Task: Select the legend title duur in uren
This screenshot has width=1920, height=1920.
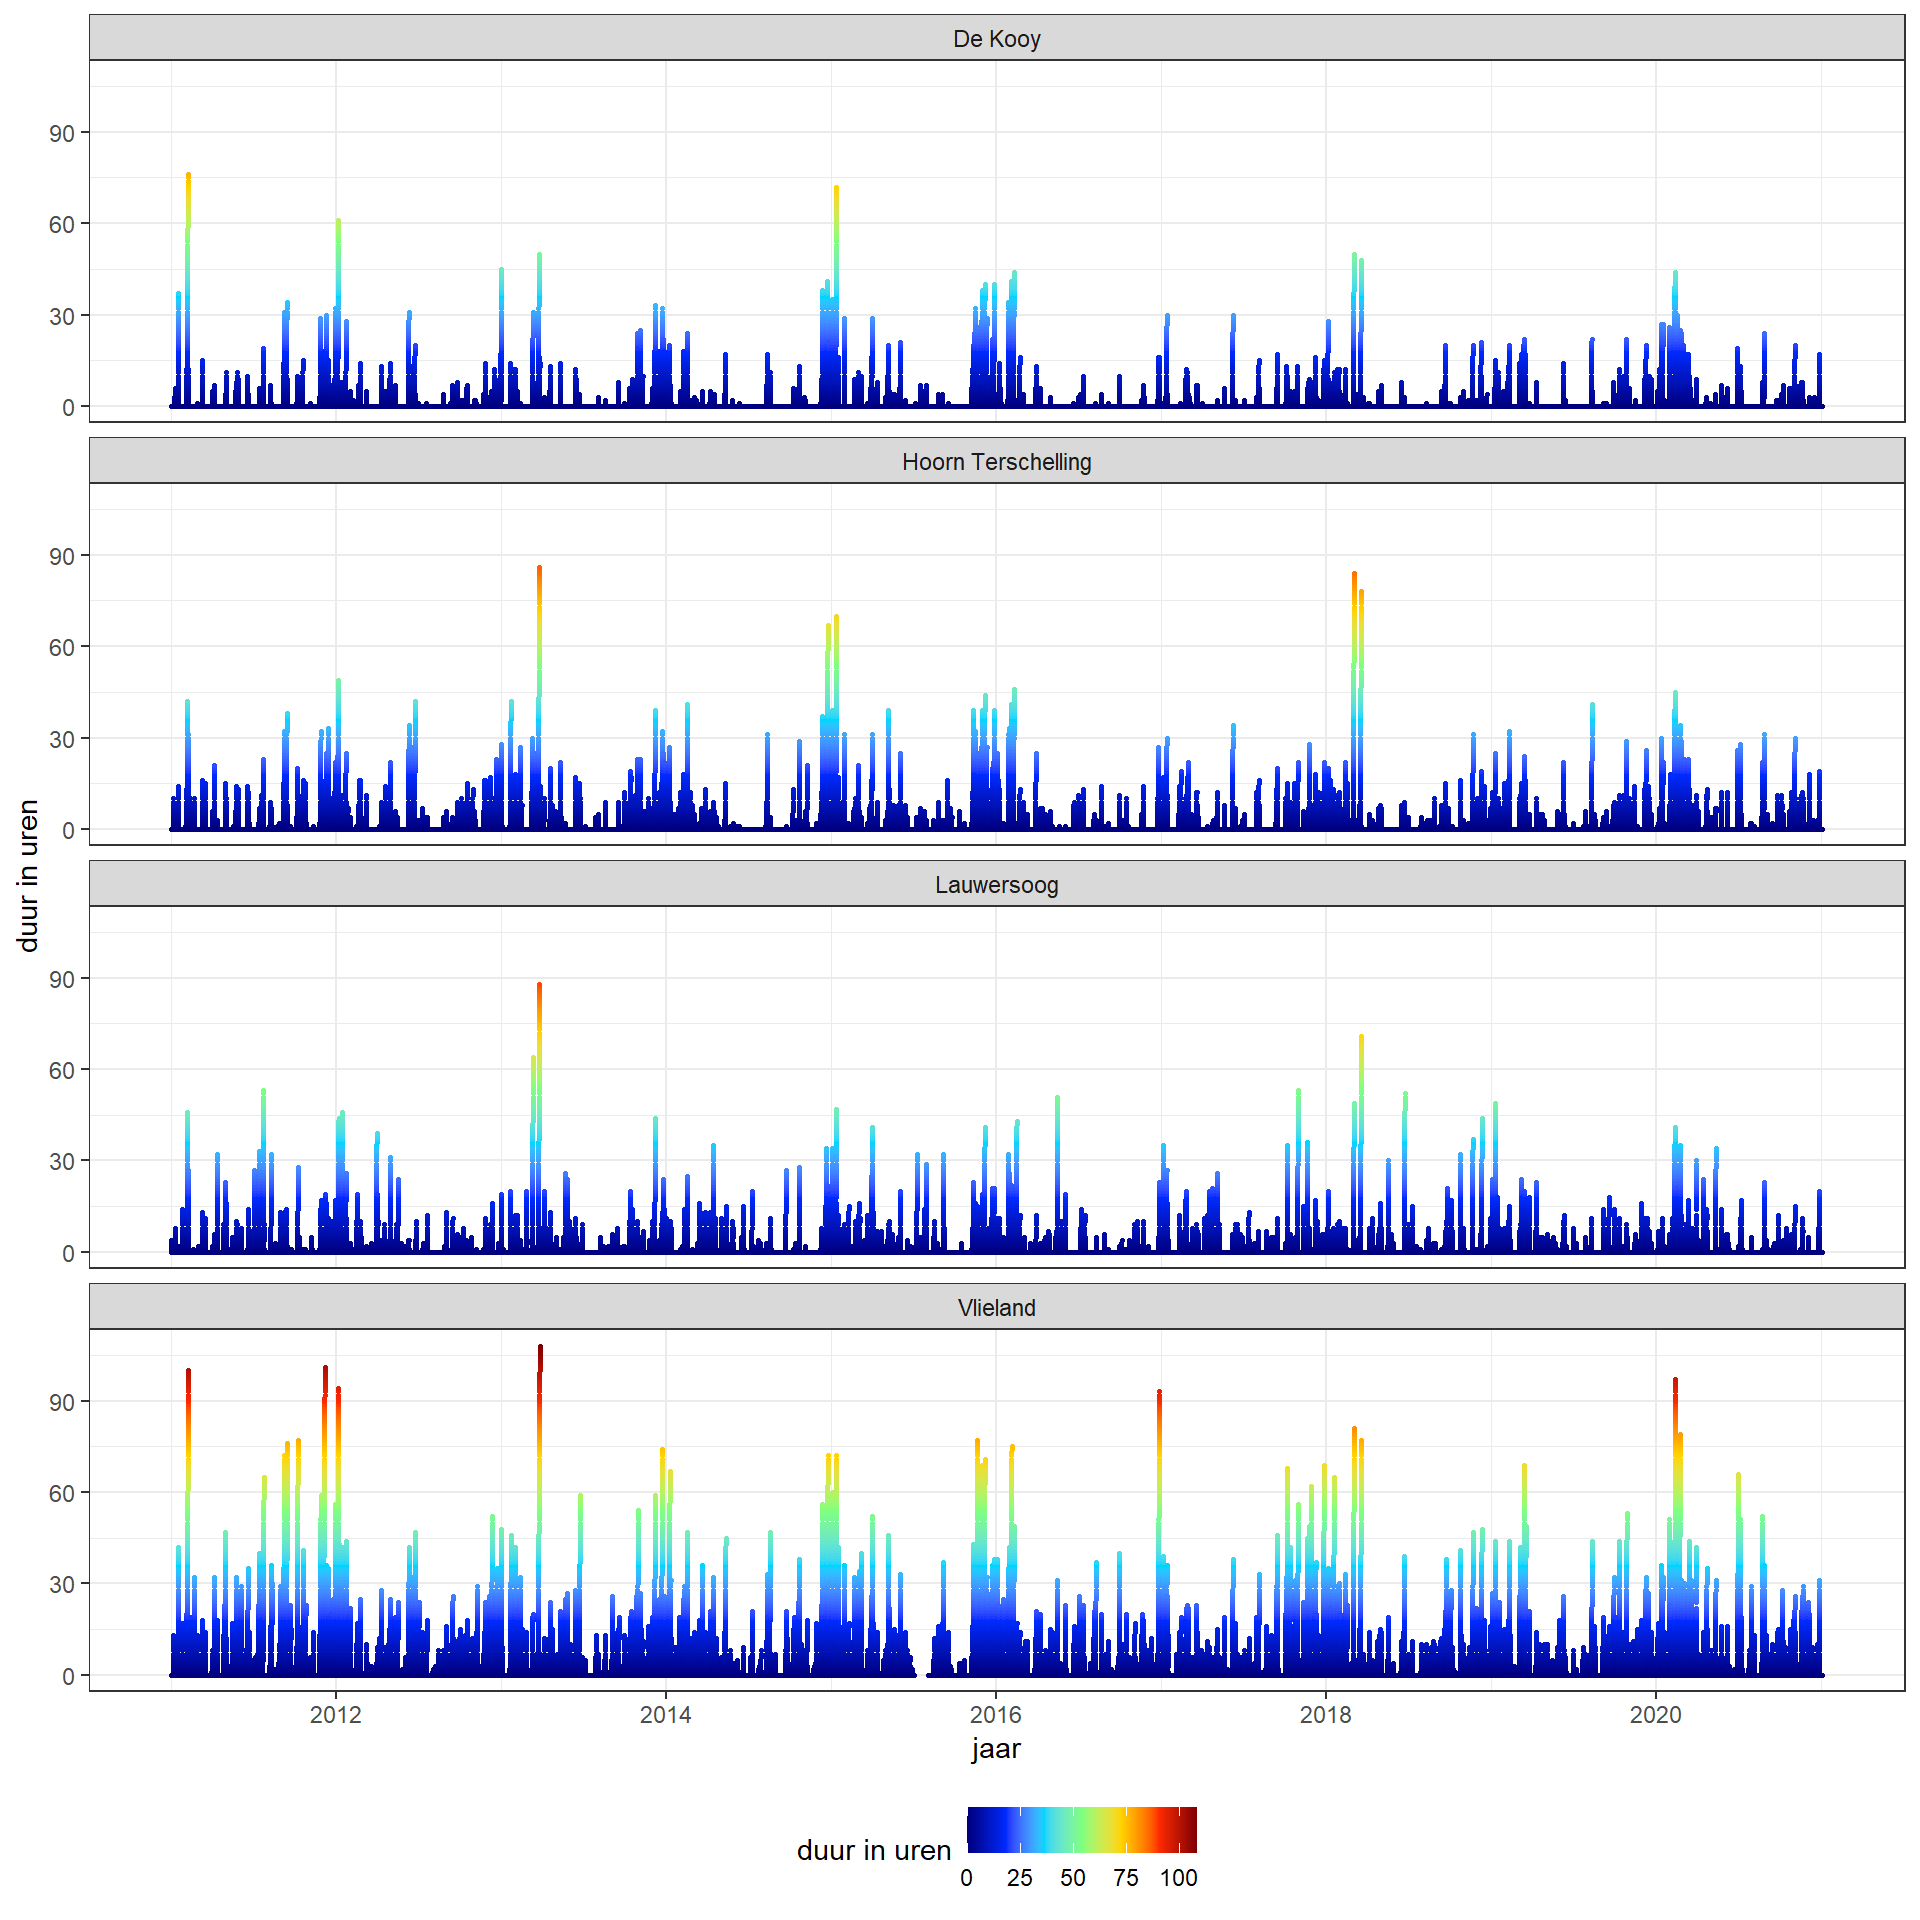Action: pyautogui.click(x=873, y=1850)
